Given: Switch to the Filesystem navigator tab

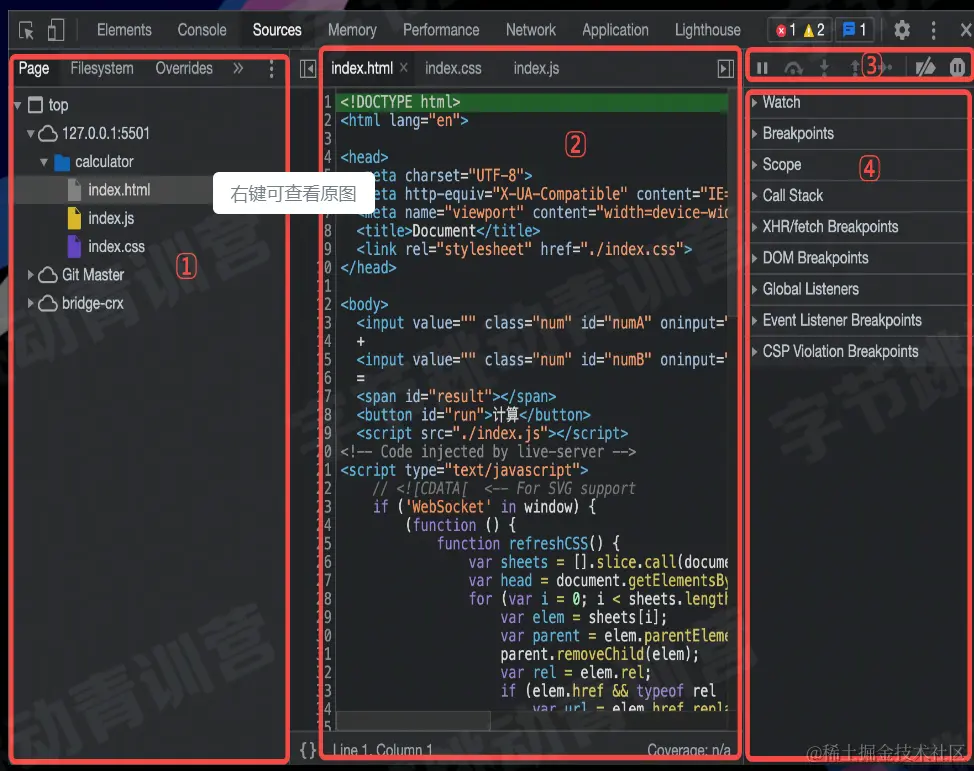Looking at the screenshot, I should [102, 68].
